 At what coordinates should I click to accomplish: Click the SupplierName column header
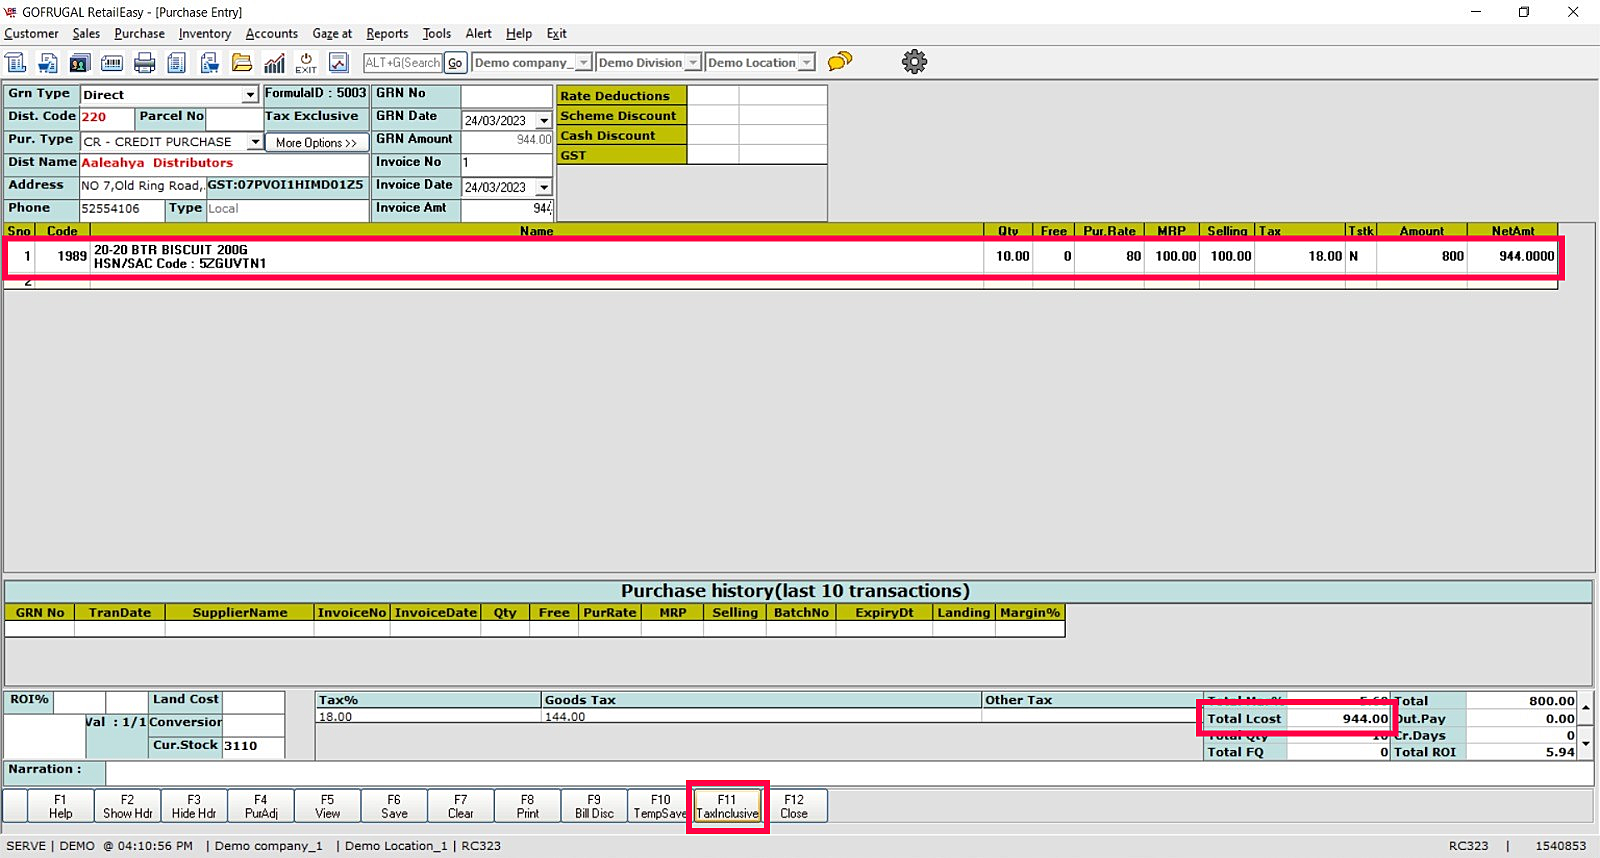point(240,613)
